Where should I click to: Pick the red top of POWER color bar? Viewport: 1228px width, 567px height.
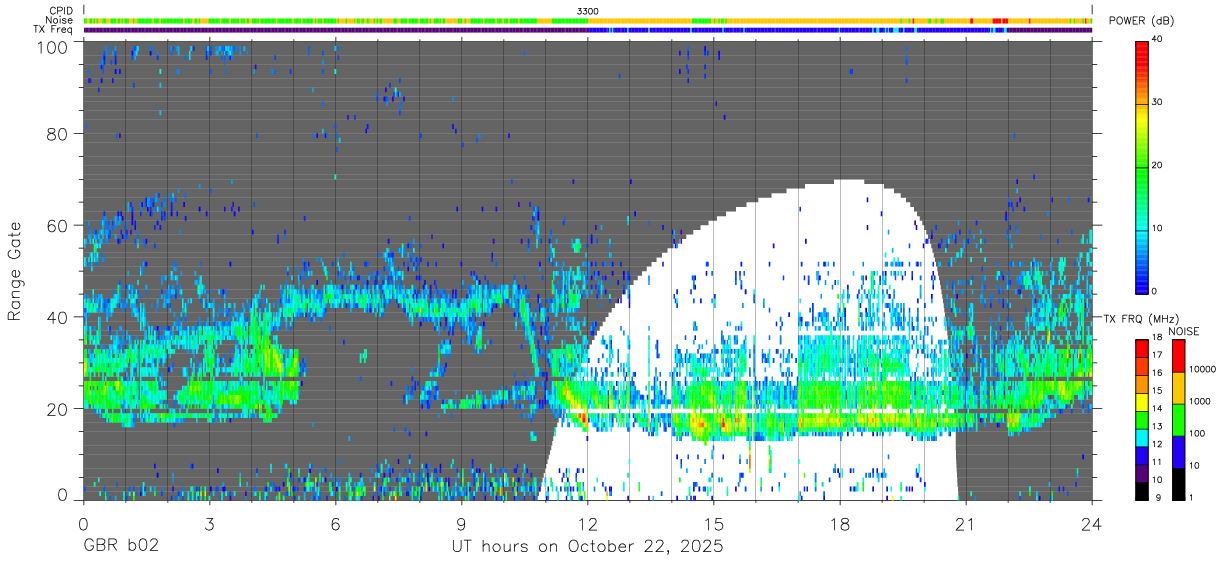(1141, 55)
